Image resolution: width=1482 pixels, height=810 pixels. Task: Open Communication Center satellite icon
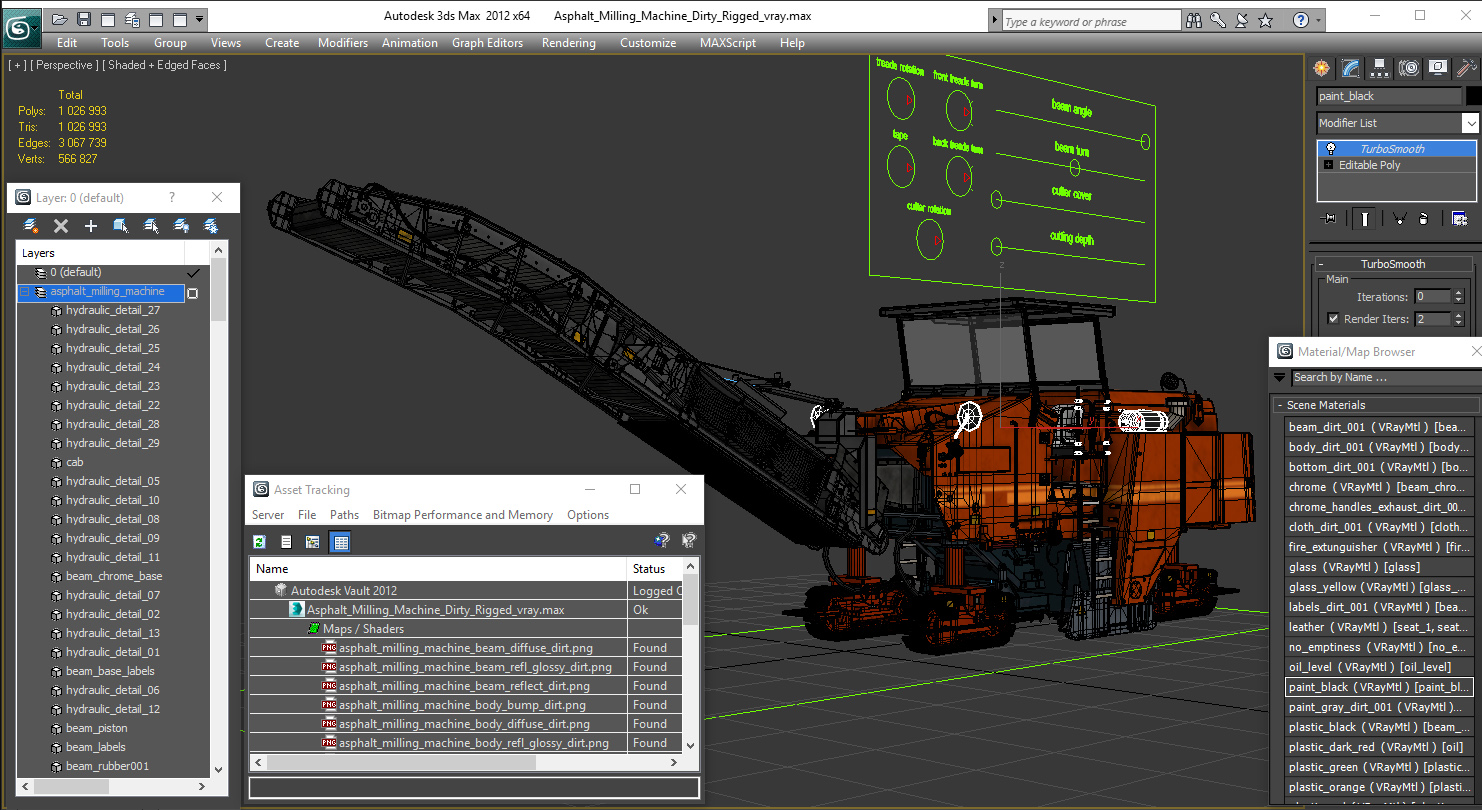[x=1242, y=20]
